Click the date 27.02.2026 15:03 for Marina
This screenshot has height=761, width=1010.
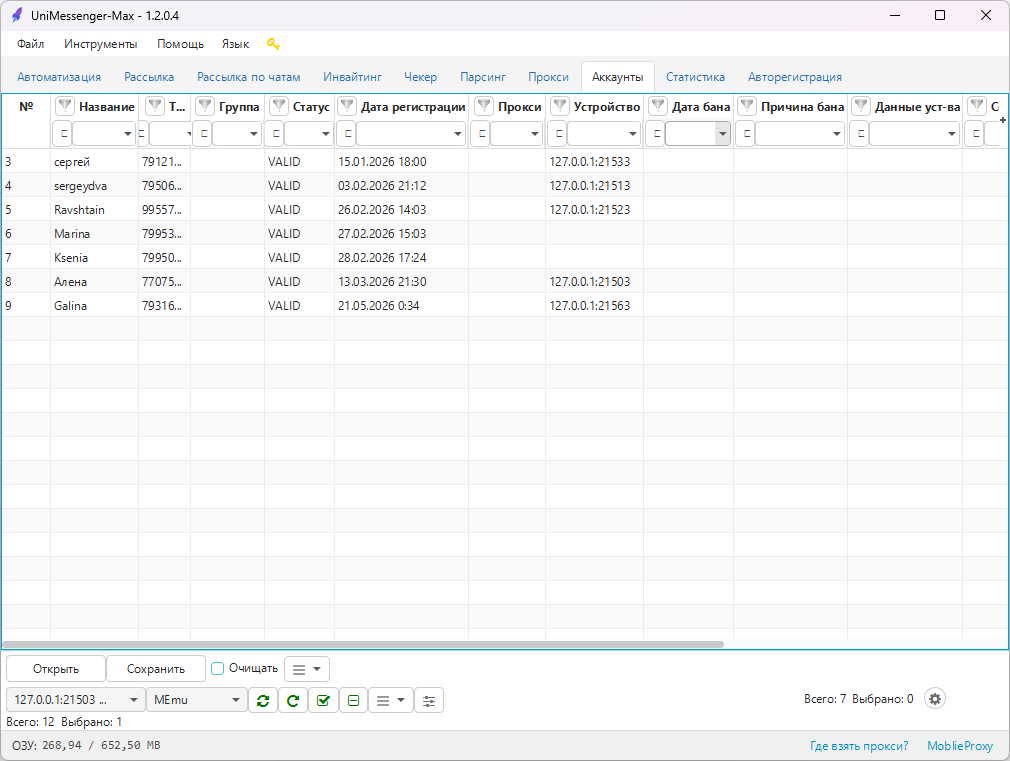pyautogui.click(x=382, y=233)
